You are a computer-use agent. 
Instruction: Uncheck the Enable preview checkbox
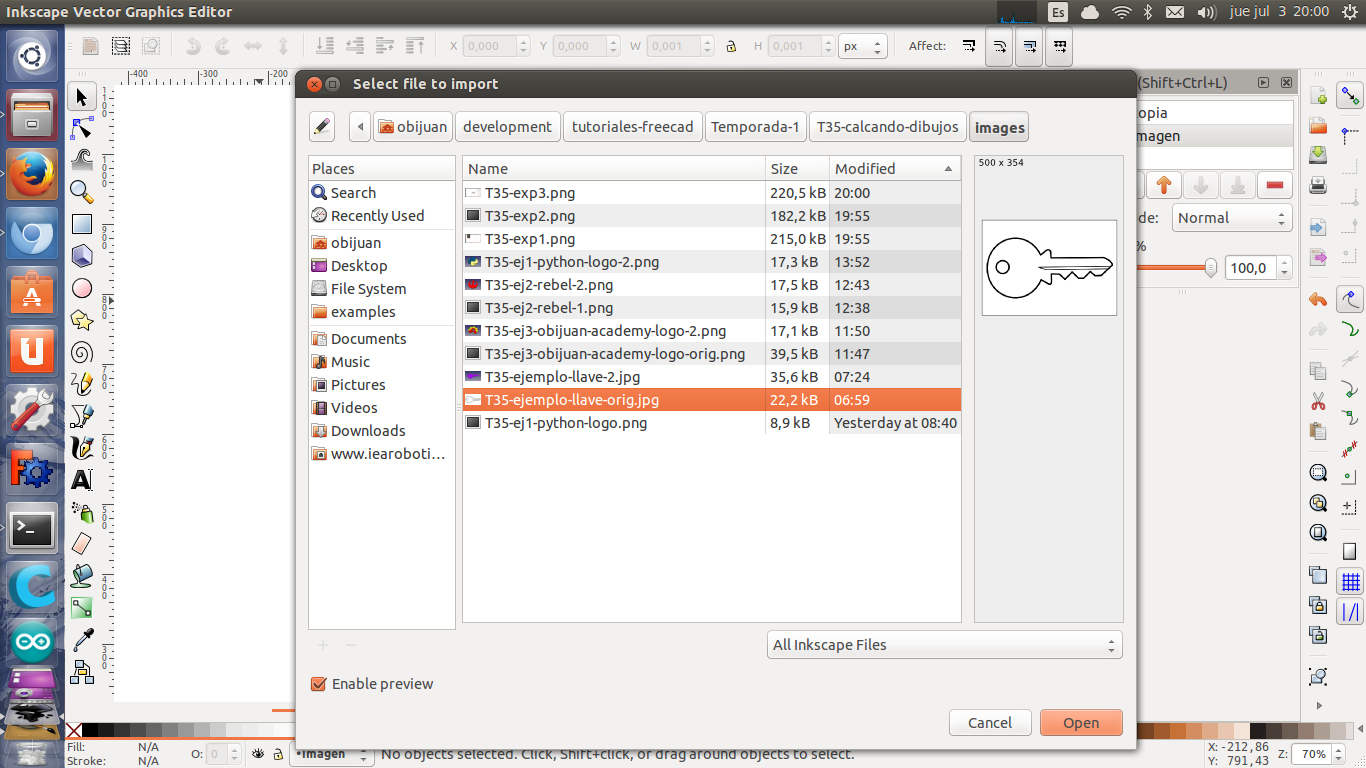point(319,684)
